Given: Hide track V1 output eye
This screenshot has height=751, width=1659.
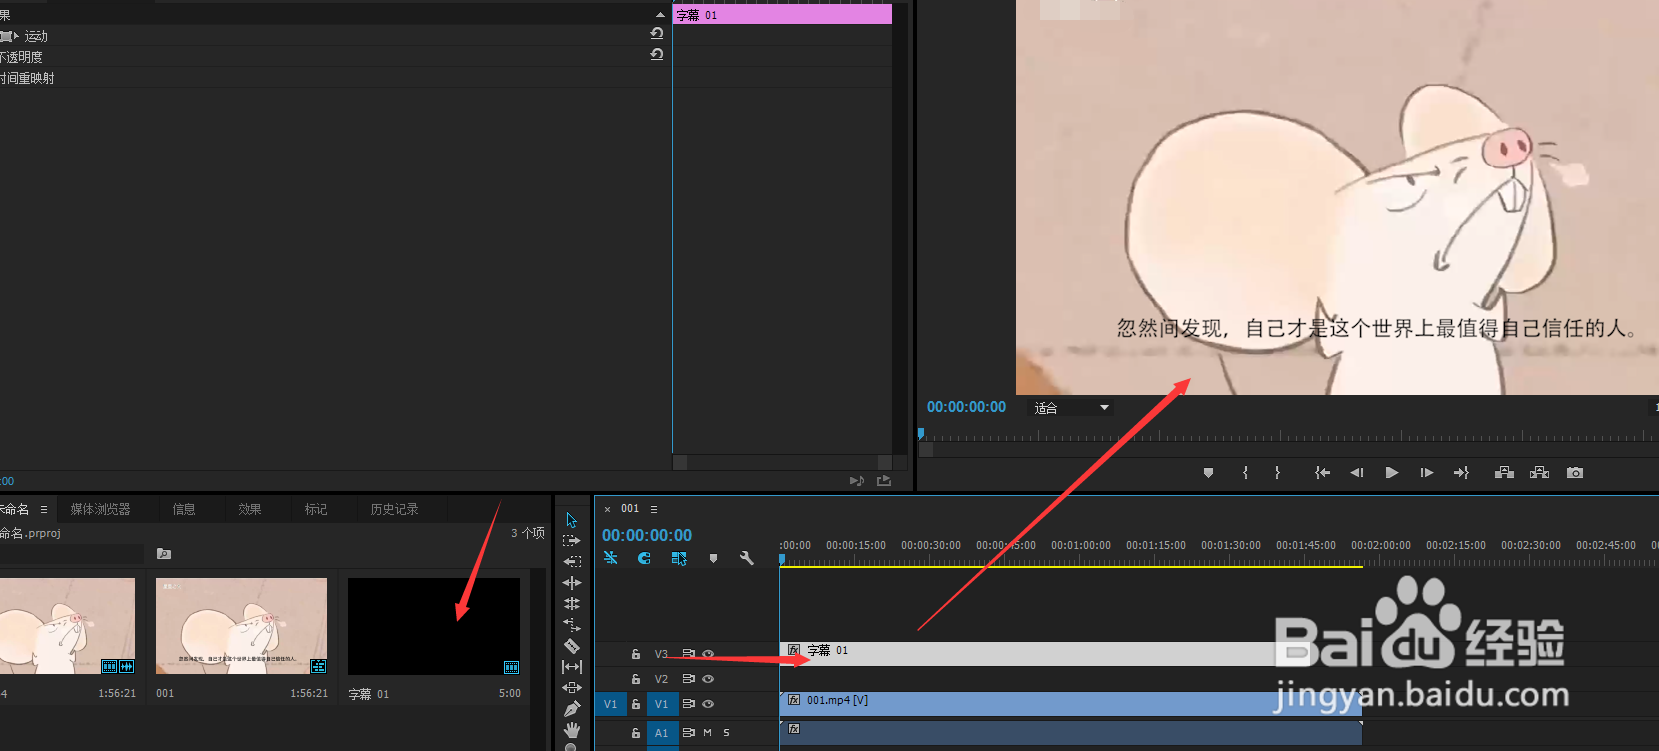Looking at the screenshot, I should pos(708,704).
